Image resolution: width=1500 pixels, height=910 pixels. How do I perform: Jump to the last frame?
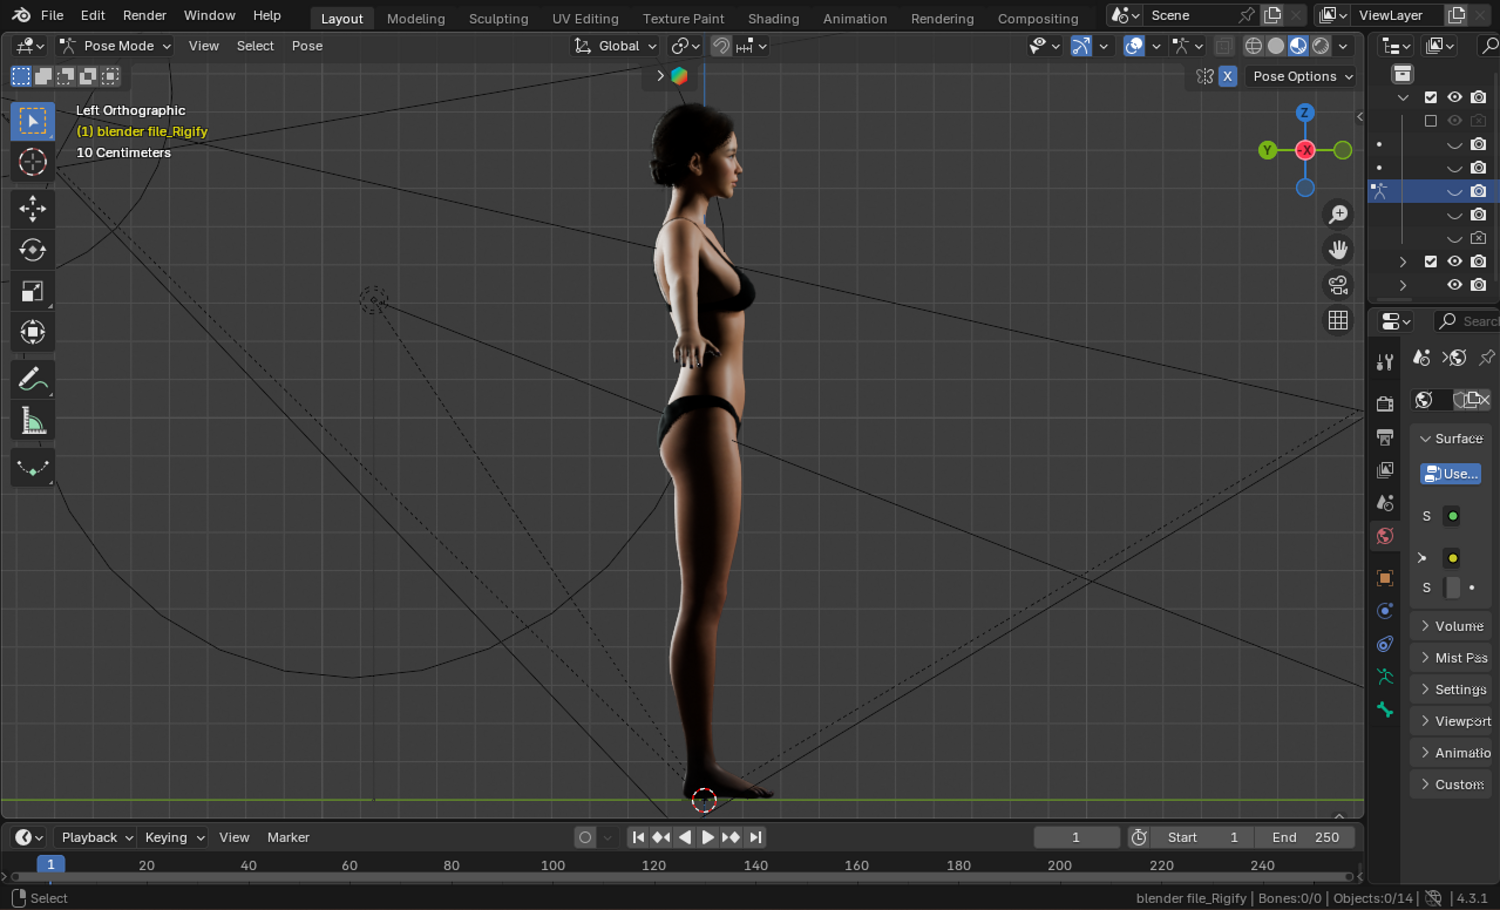pyautogui.click(x=756, y=837)
